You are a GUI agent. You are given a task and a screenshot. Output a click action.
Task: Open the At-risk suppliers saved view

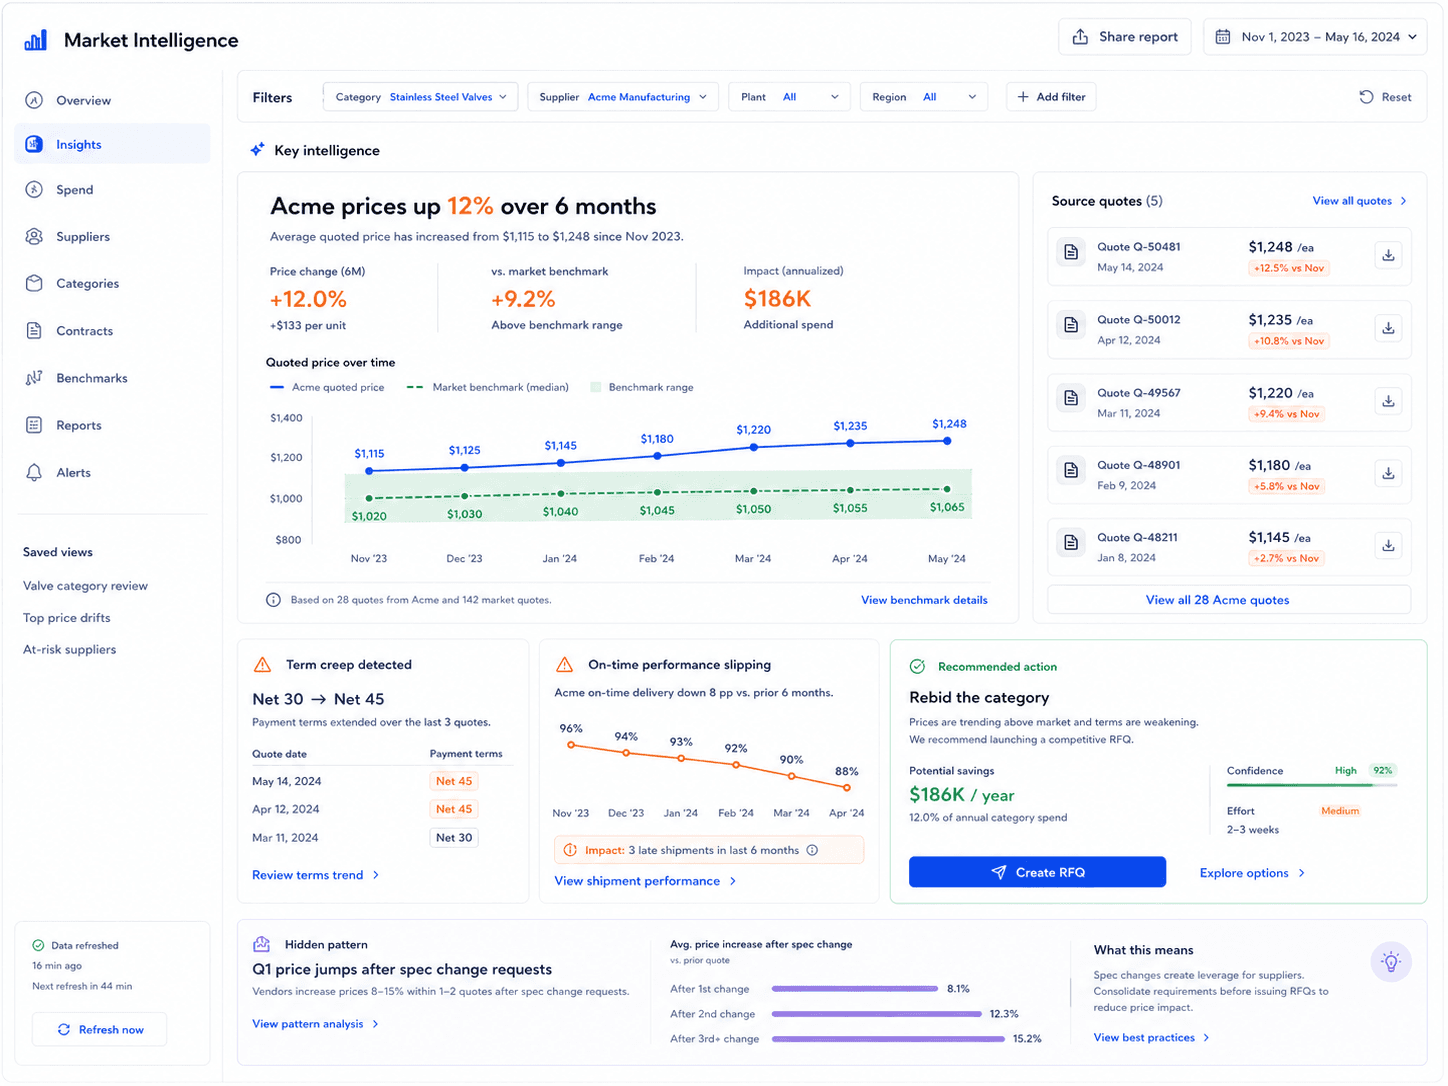[70, 650]
